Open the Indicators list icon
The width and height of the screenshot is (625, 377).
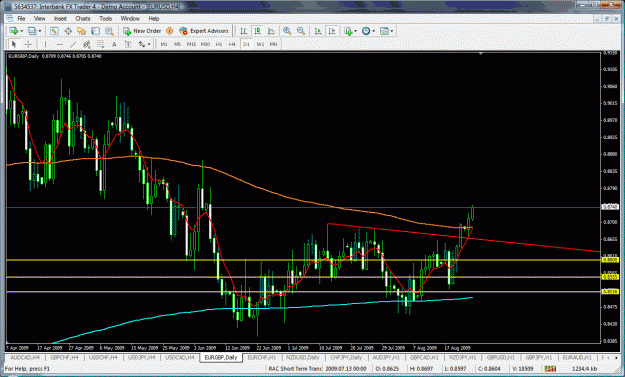coord(348,31)
